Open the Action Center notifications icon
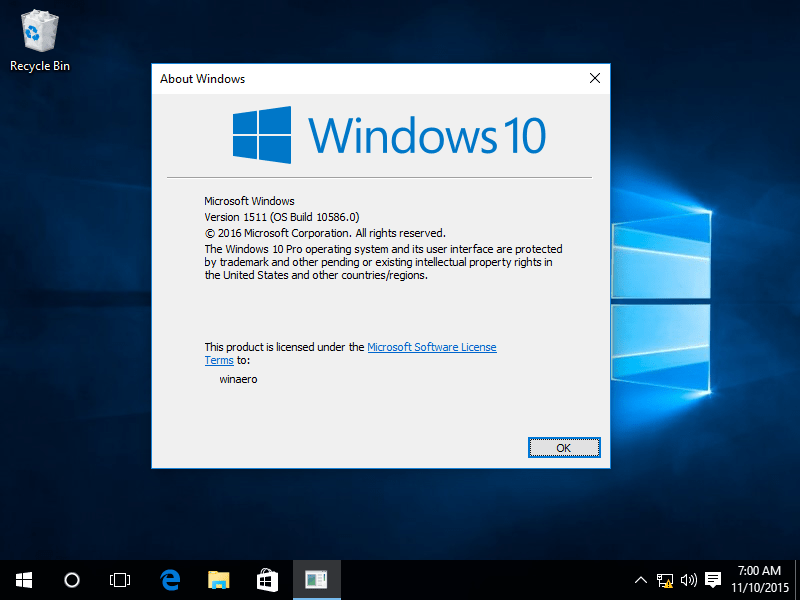Viewport: 800px width, 600px height. (x=713, y=580)
